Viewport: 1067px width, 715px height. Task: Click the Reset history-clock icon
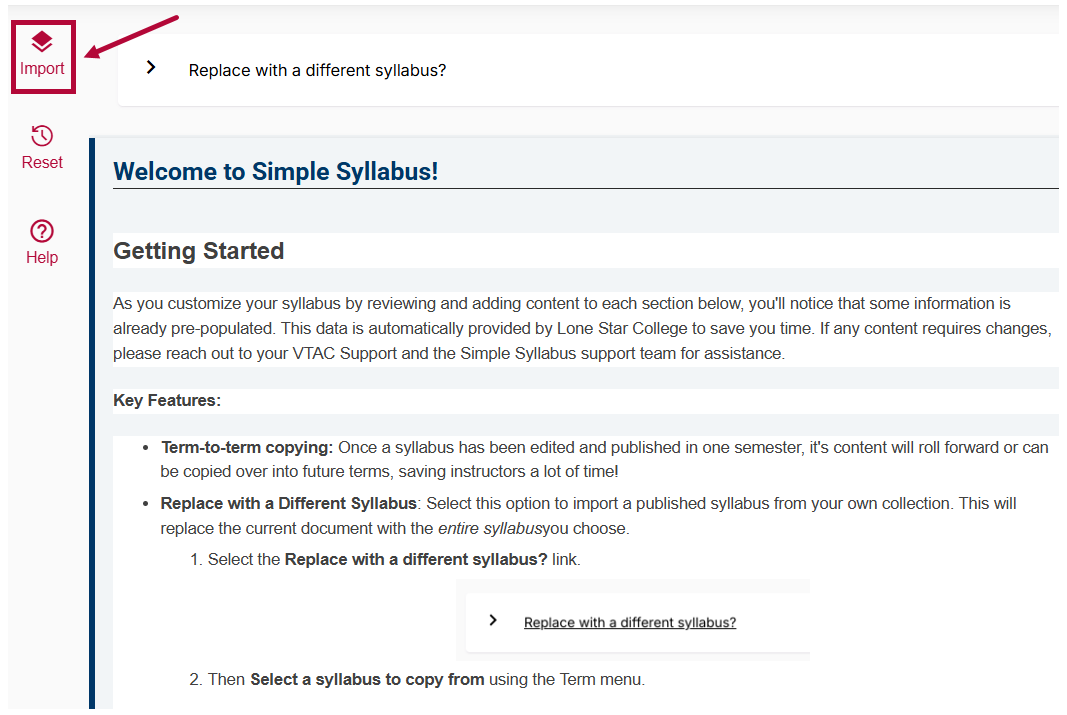42,135
